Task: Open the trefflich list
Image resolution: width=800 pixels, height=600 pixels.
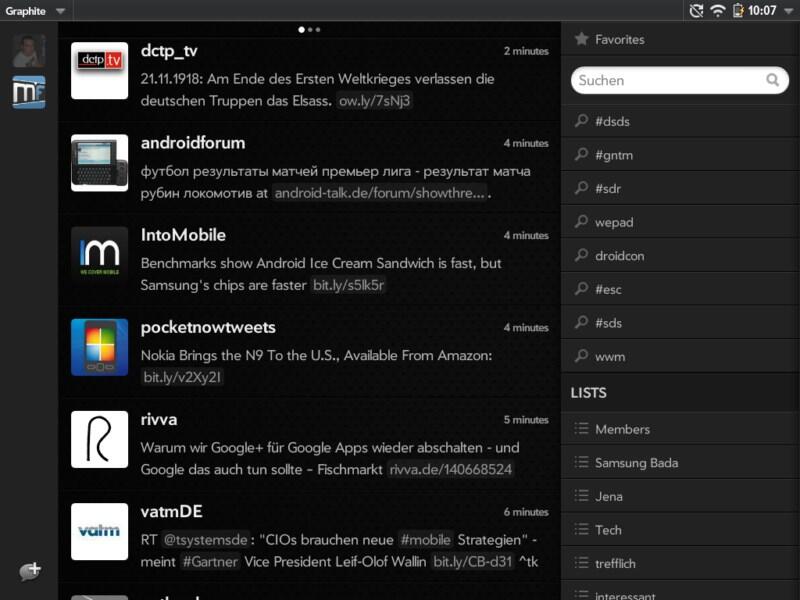Action: coord(680,564)
